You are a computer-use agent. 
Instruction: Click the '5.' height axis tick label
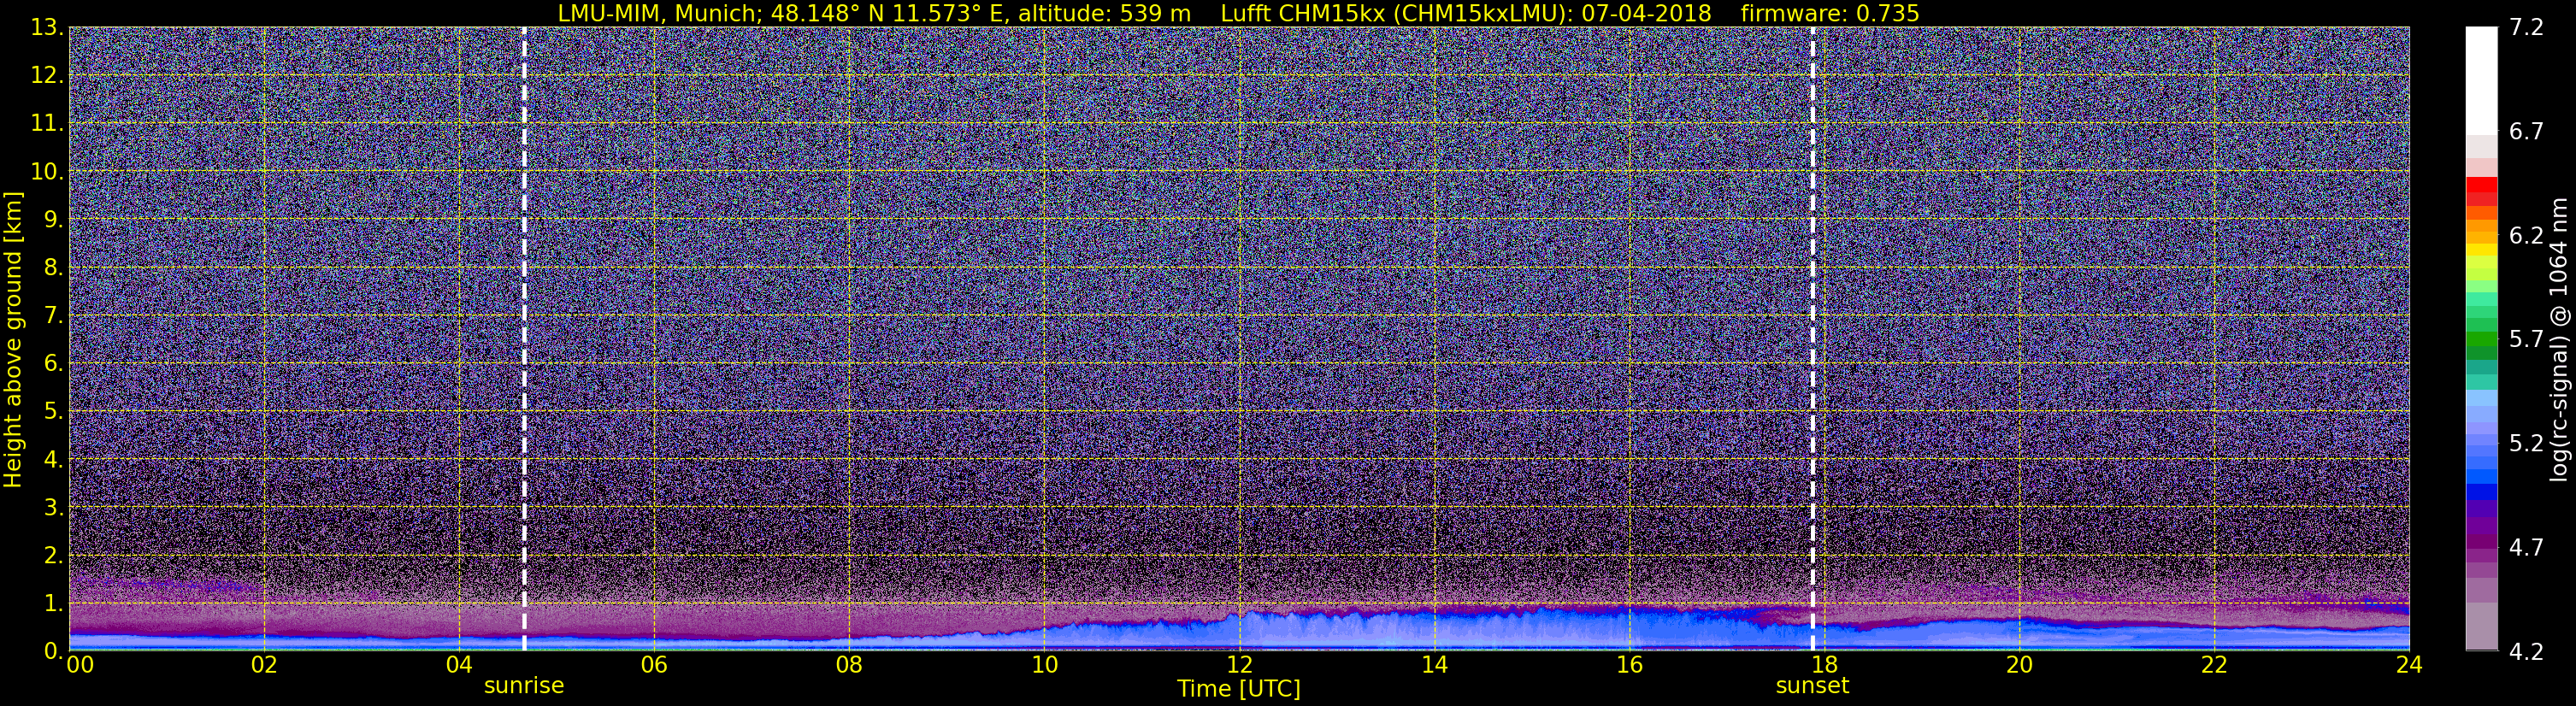point(54,411)
